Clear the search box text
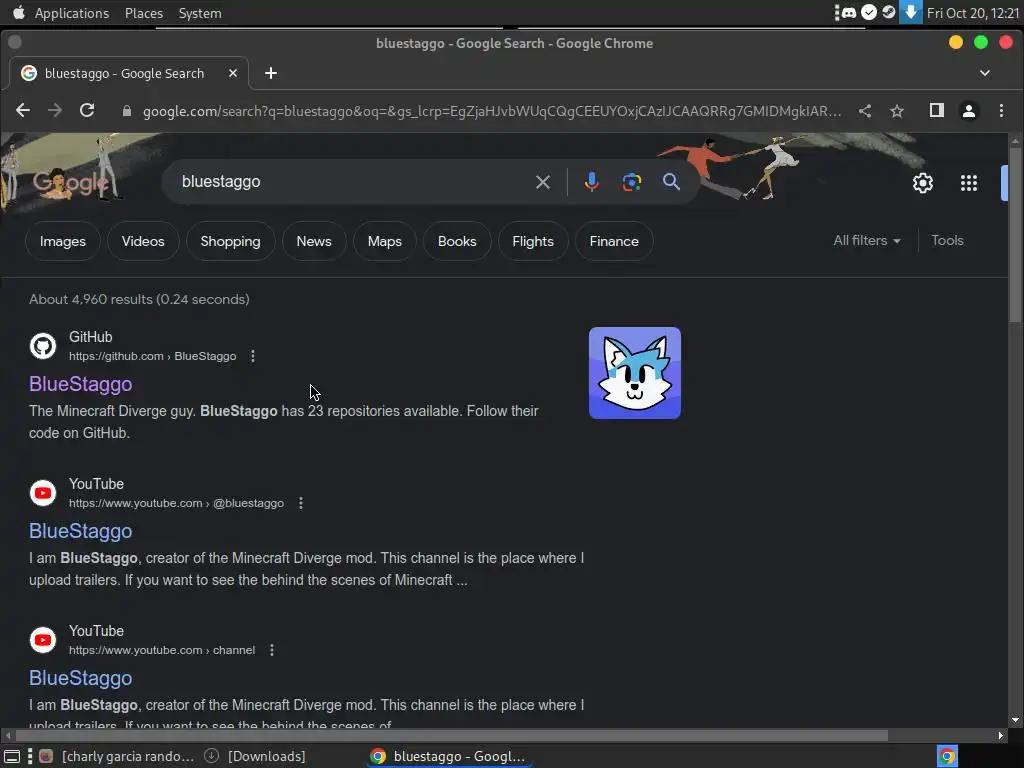 tap(543, 182)
